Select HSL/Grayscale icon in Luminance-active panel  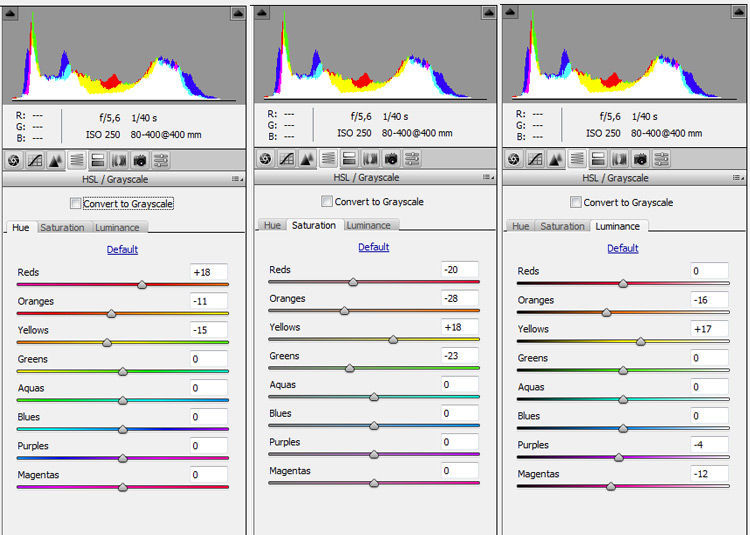coord(577,159)
